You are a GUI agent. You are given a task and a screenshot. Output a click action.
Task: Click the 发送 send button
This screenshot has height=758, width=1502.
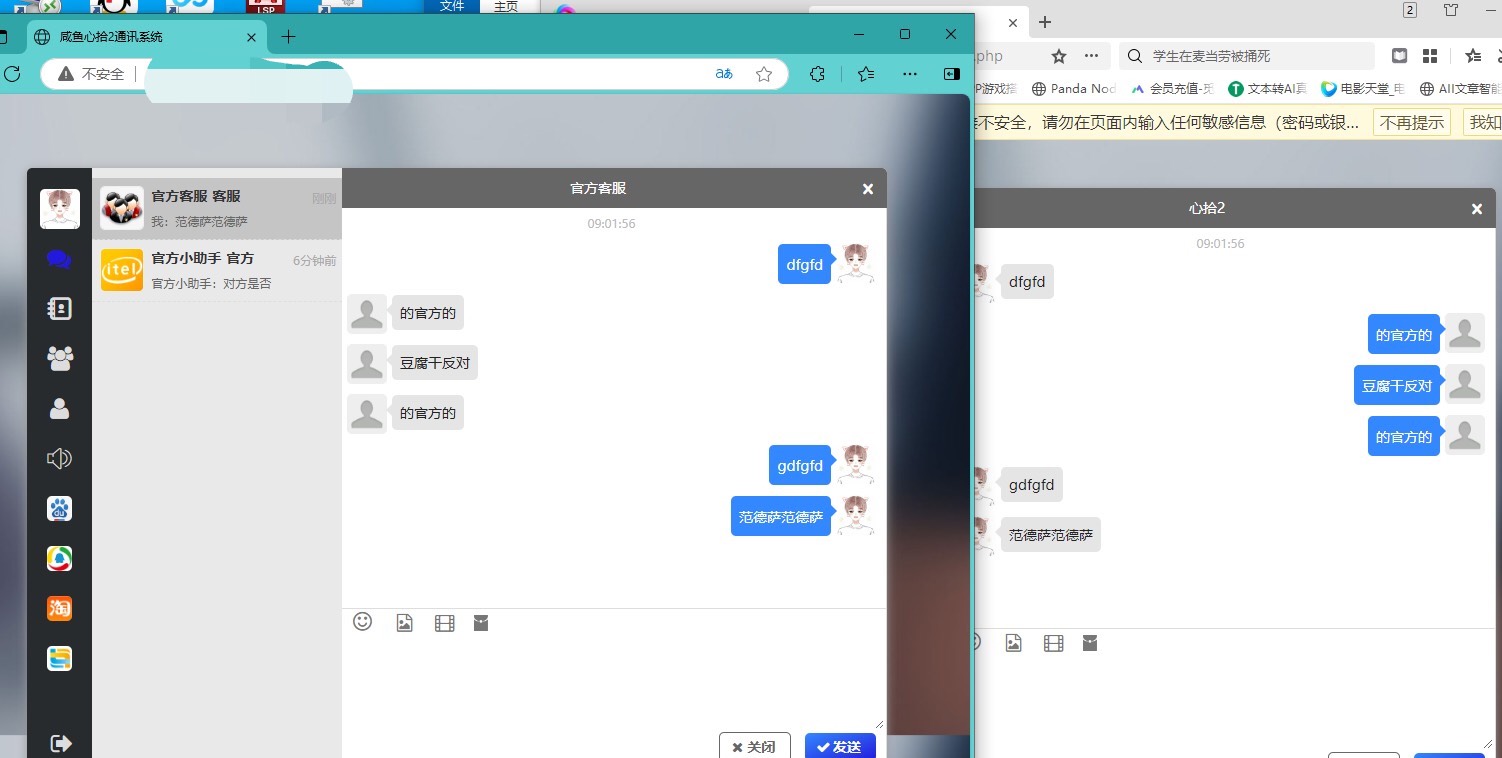coord(840,746)
